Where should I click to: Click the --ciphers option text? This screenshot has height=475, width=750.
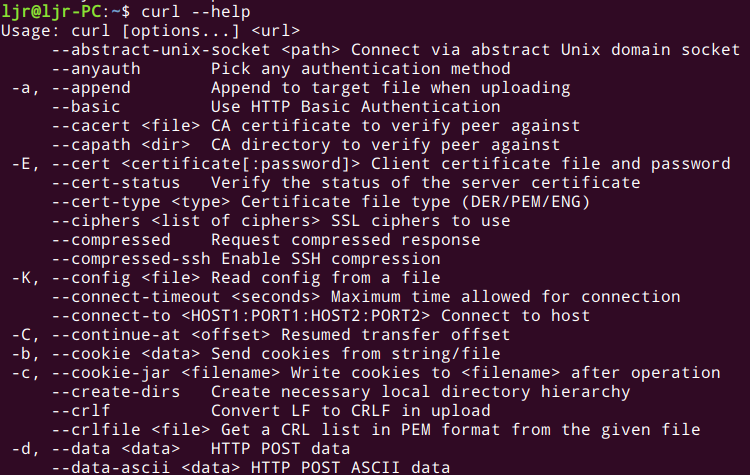96,221
